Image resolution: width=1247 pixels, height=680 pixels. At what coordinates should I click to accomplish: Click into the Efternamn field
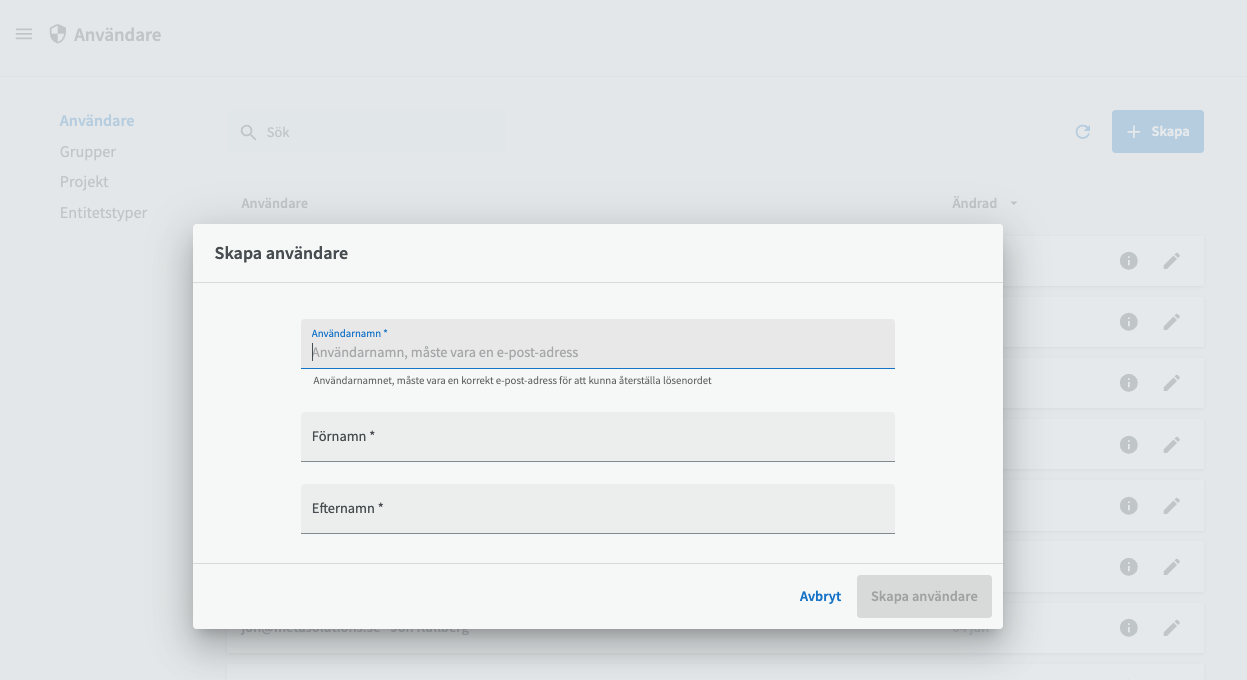click(597, 509)
